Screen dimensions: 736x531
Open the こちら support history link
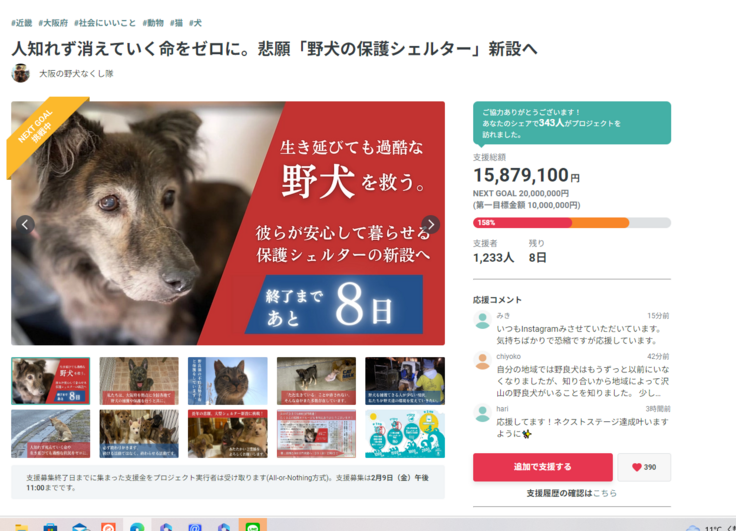tap(605, 493)
